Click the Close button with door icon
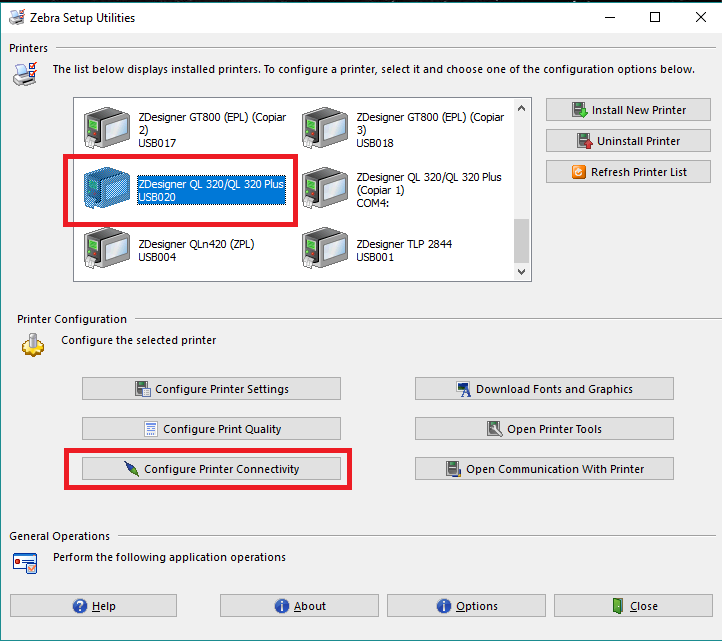The height and width of the screenshot is (641, 722). click(x=634, y=606)
